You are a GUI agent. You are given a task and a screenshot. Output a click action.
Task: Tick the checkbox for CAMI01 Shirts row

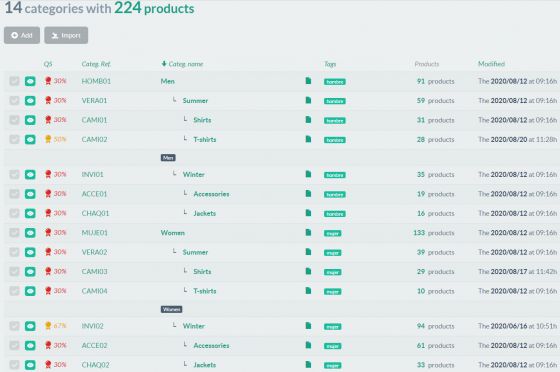click(x=14, y=120)
